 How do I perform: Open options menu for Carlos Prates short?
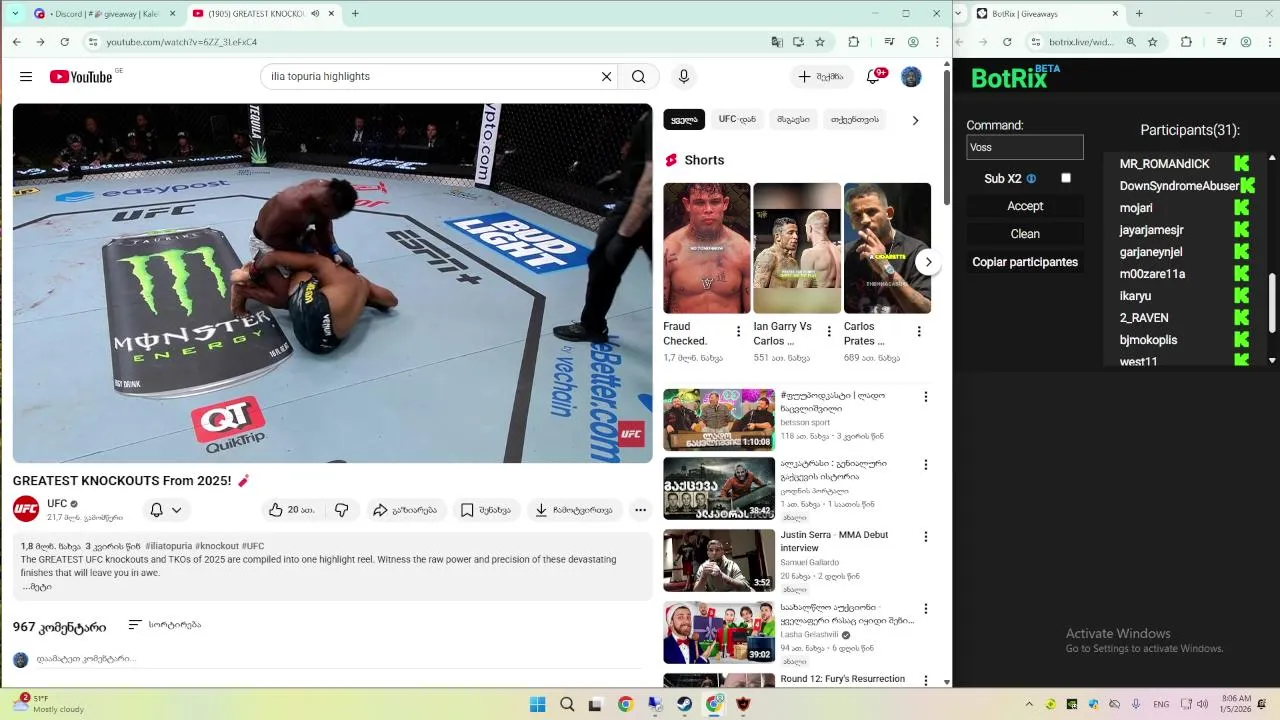pyautogui.click(x=919, y=332)
